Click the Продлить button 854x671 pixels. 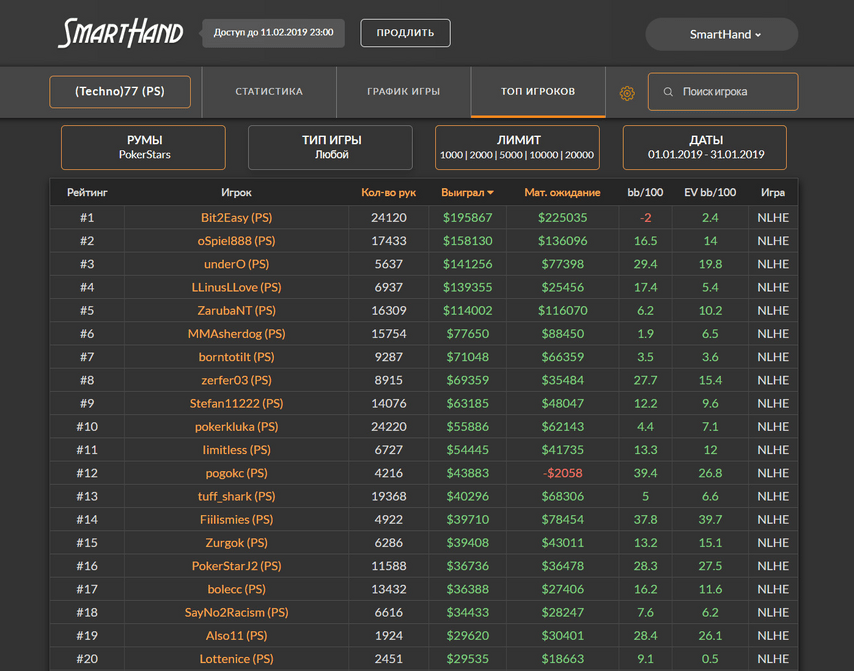click(405, 33)
